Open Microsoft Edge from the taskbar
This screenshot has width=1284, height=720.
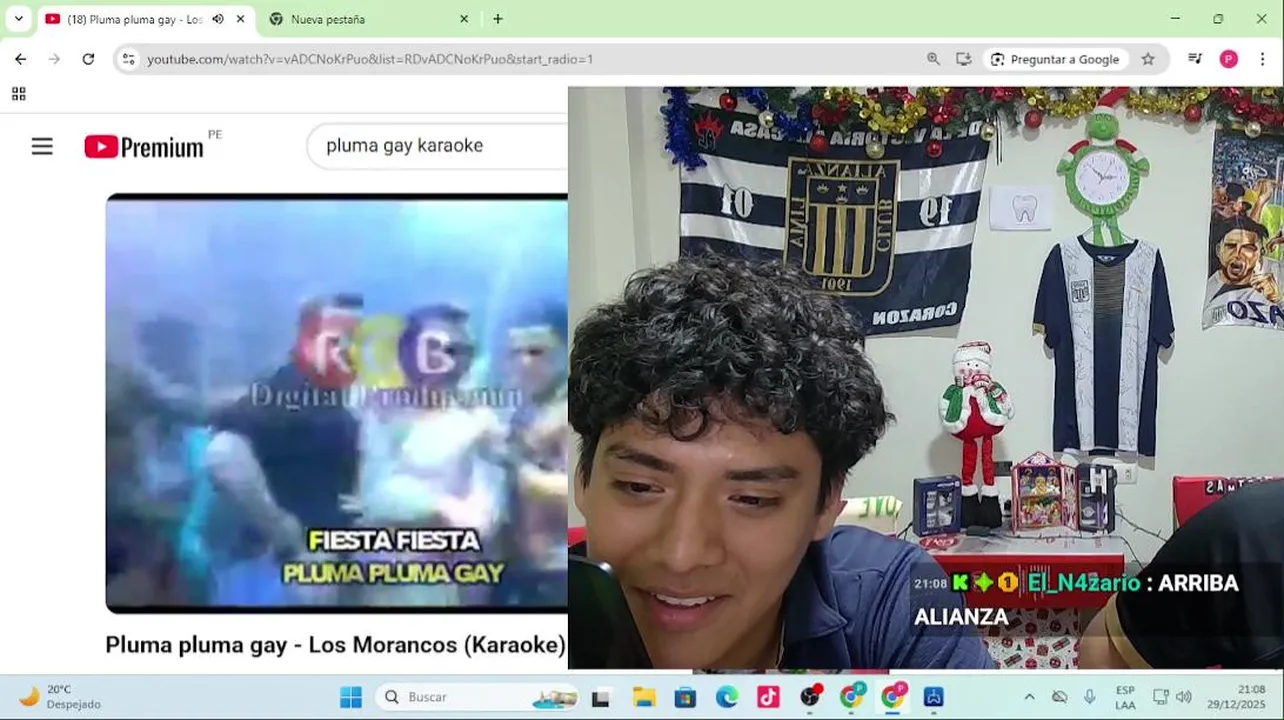(x=727, y=698)
